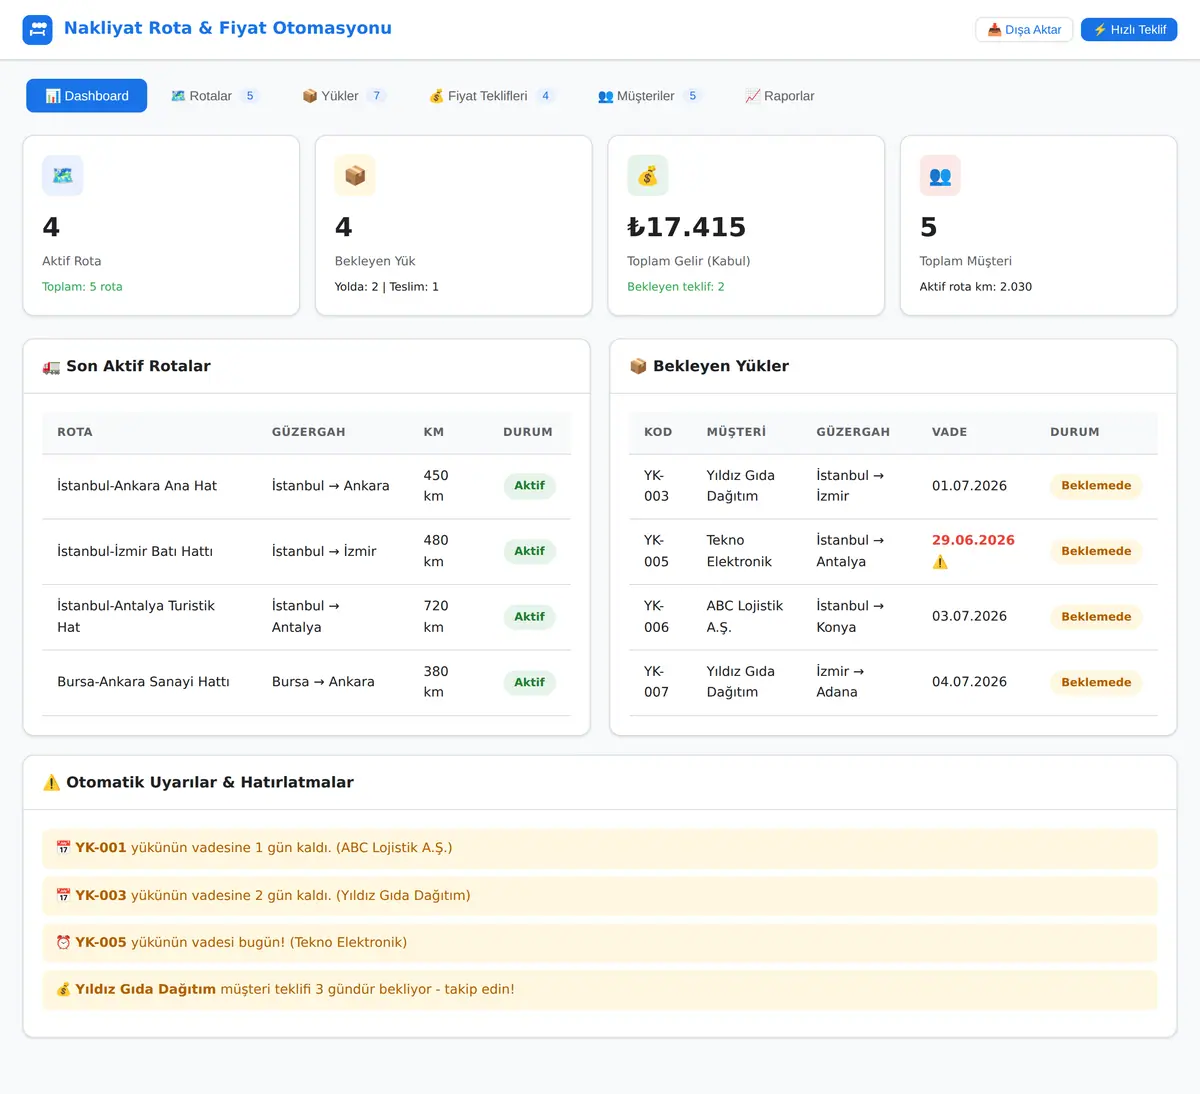Screen dimensions: 1200x1094
Task: Click the VADE column header in loads table
Action: (949, 433)
